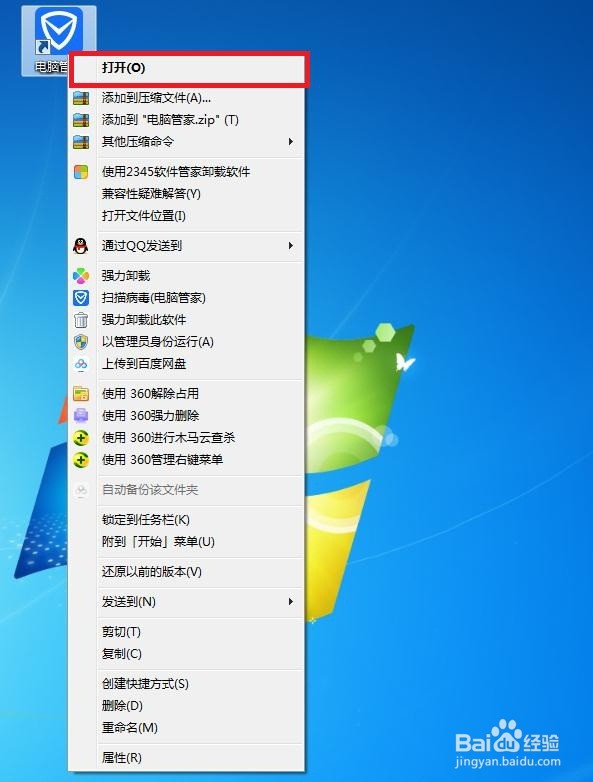This screenshot has height=782, width=593.
Task: Choose 打开文件位置(I)
Action: (187, 215)
